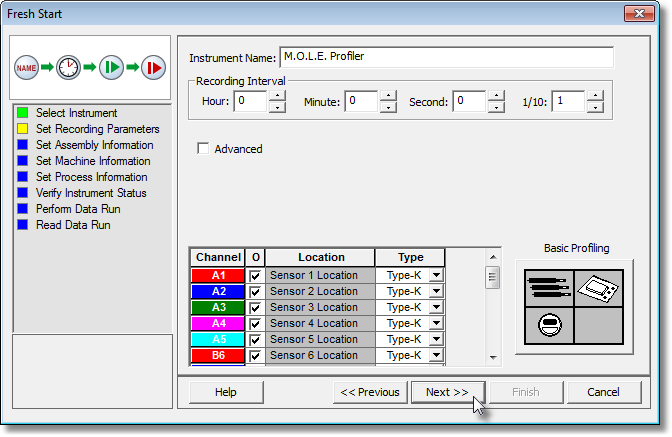672x437 pixels.
Task: Click the Second input field
Action: [x=470, y=101]
